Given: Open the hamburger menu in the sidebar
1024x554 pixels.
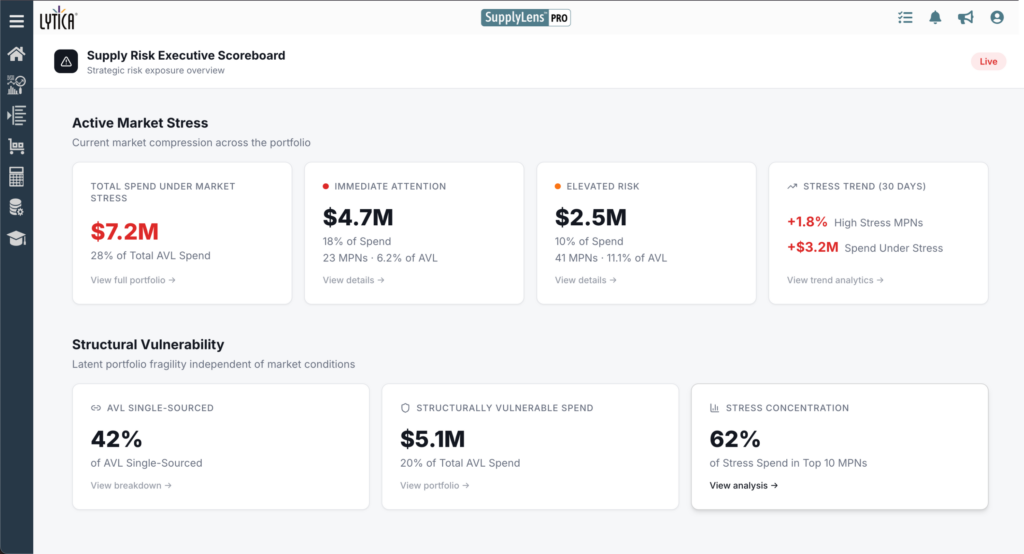Looking at the screenshot, I should pos(16,21).
